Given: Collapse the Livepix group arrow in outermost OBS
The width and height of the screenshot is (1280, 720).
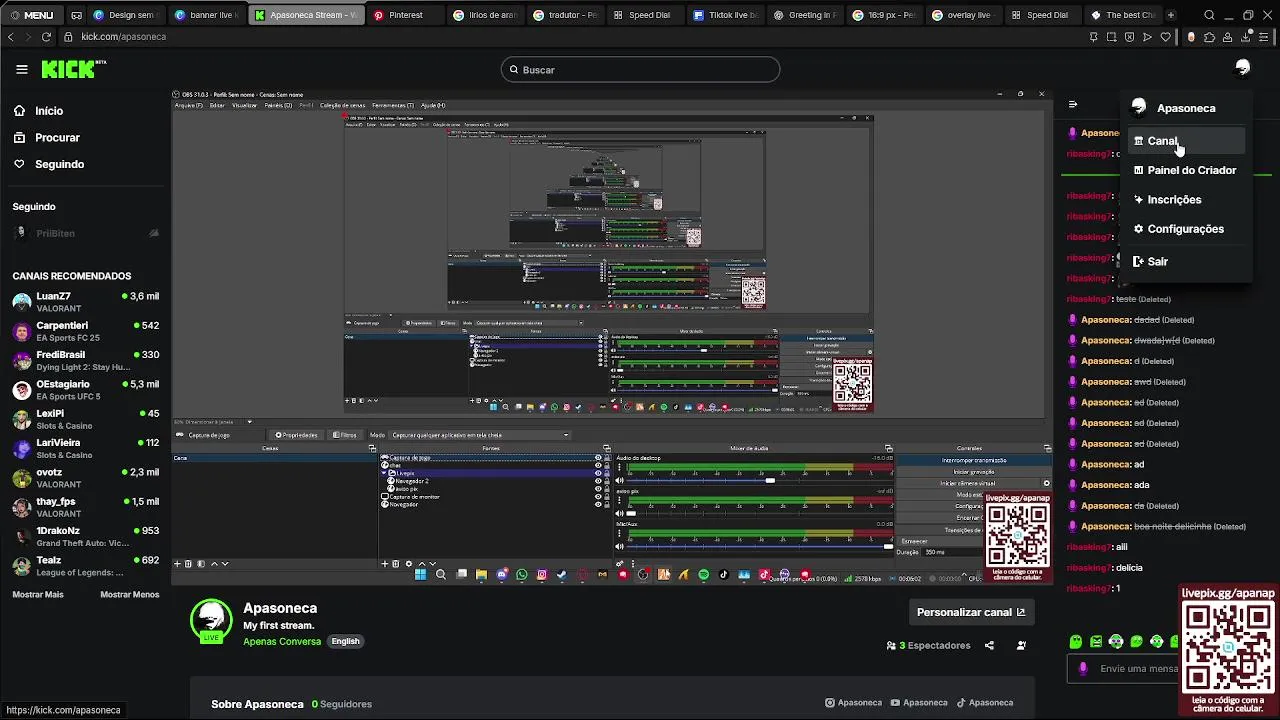Looking at the screenshot, I should [385, 473].
